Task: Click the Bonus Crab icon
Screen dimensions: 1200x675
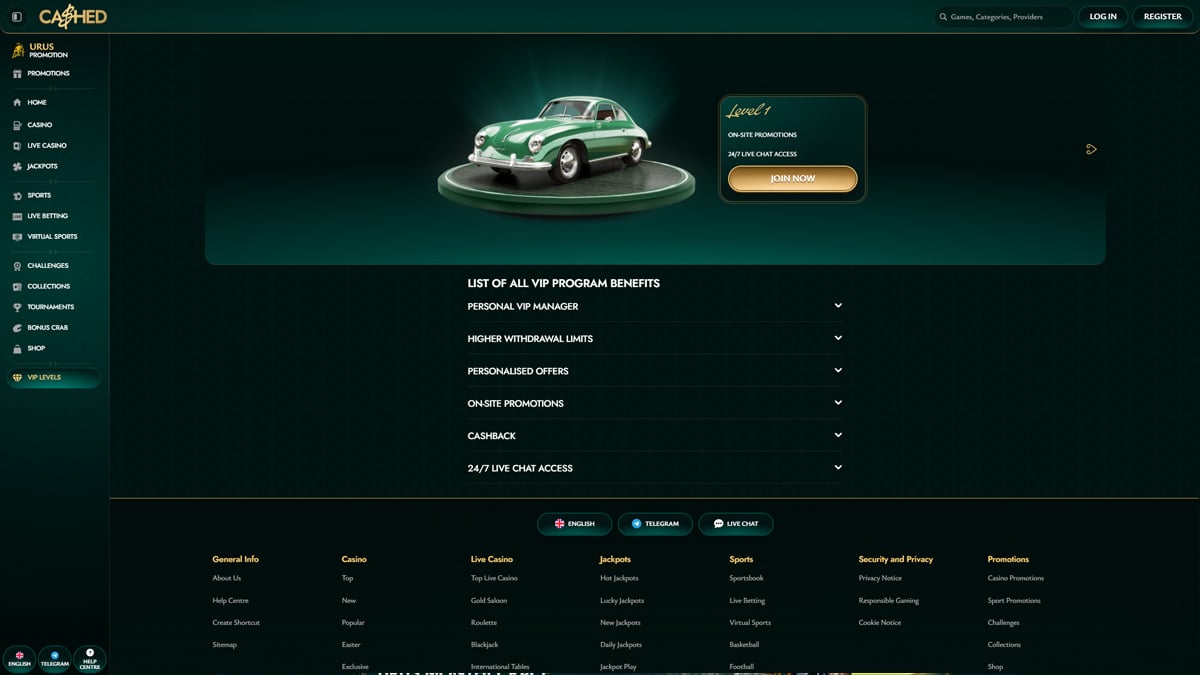Action: point(17,328)
